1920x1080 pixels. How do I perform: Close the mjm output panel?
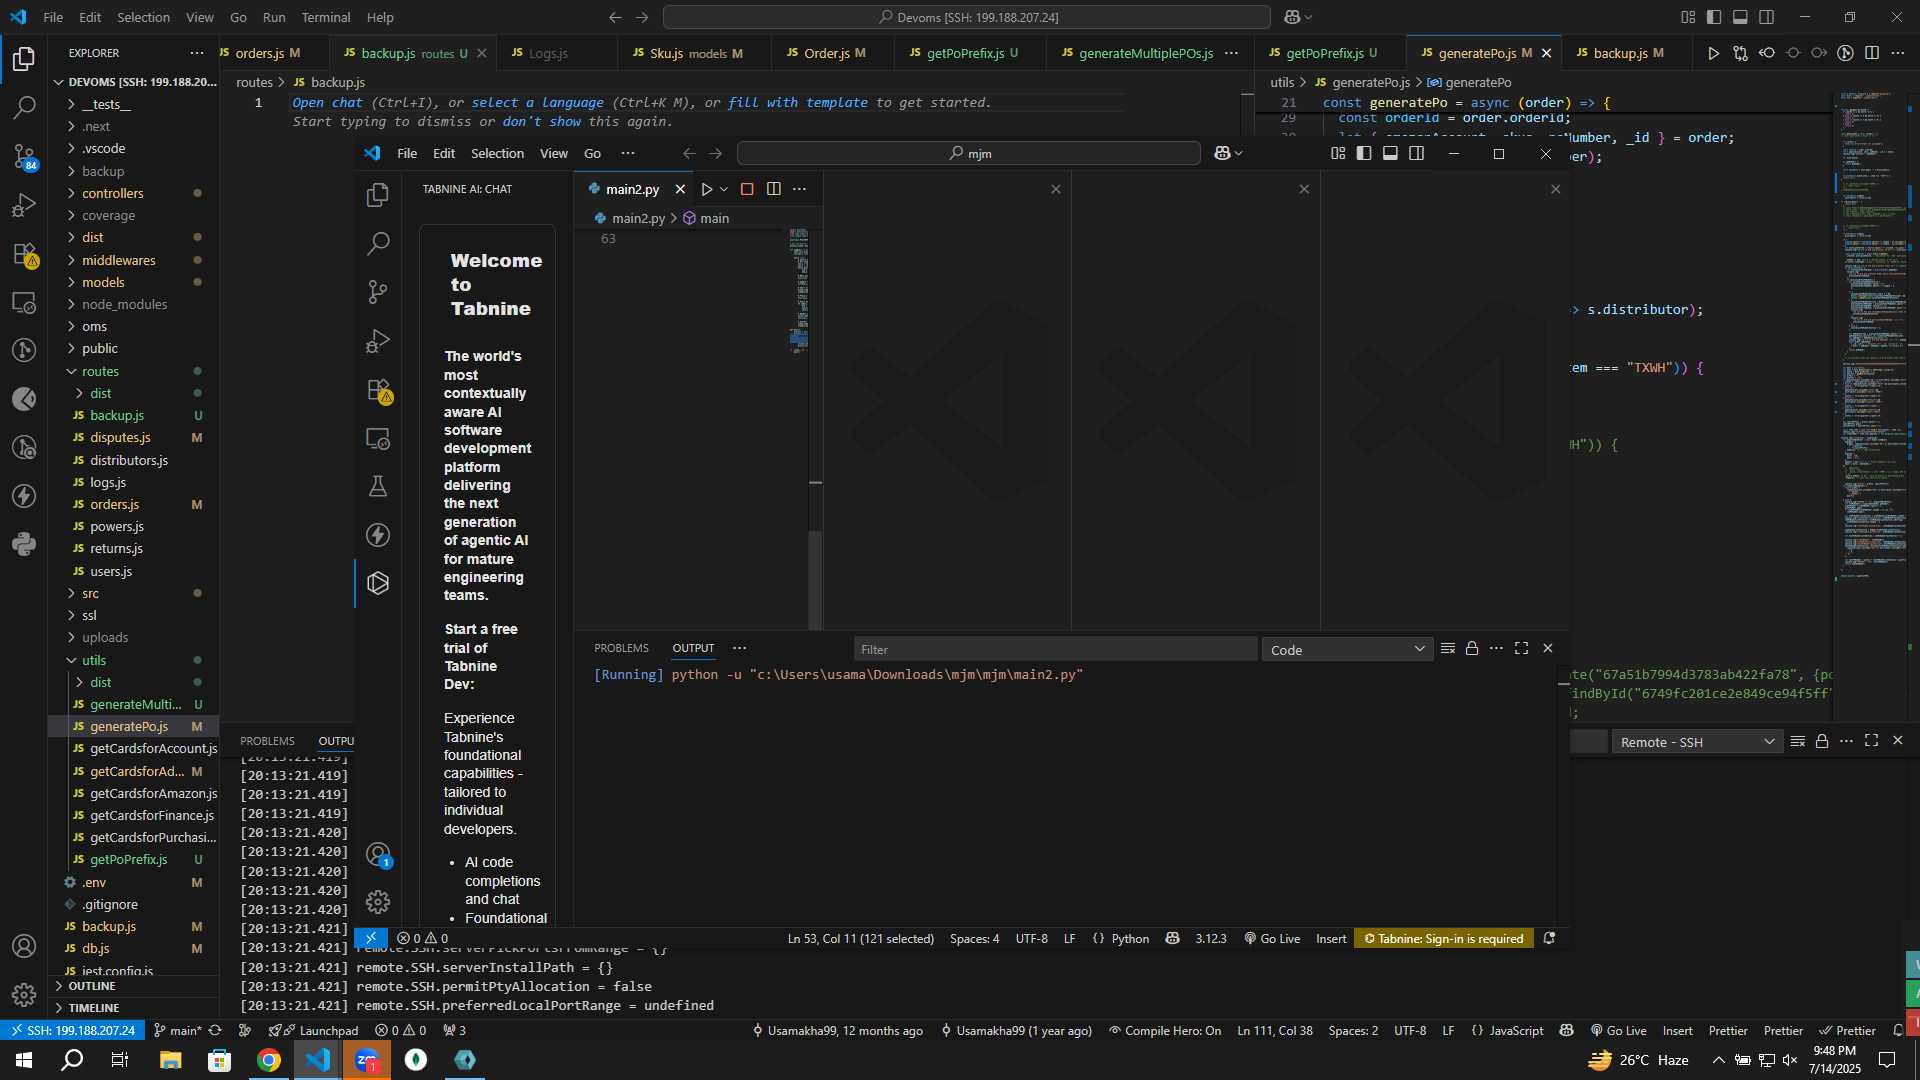1548,649
